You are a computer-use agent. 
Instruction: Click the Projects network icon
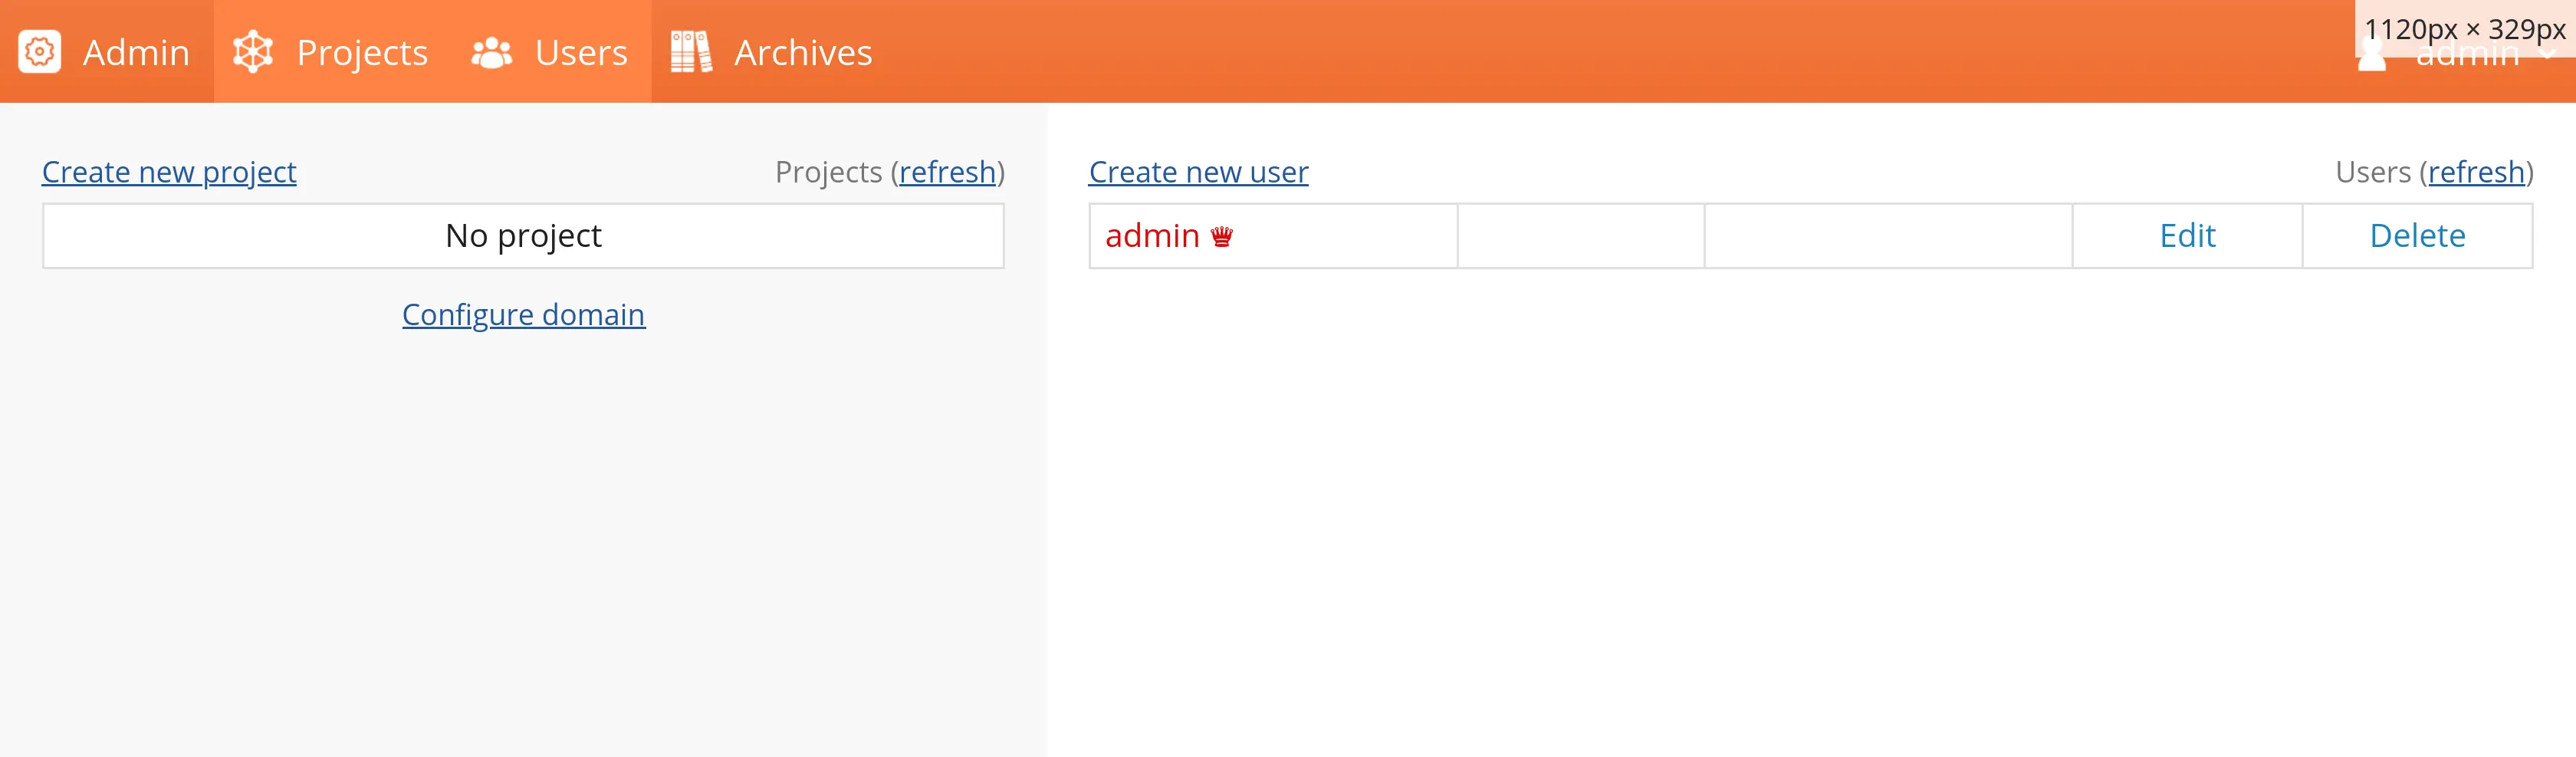(x=253, y=52)
